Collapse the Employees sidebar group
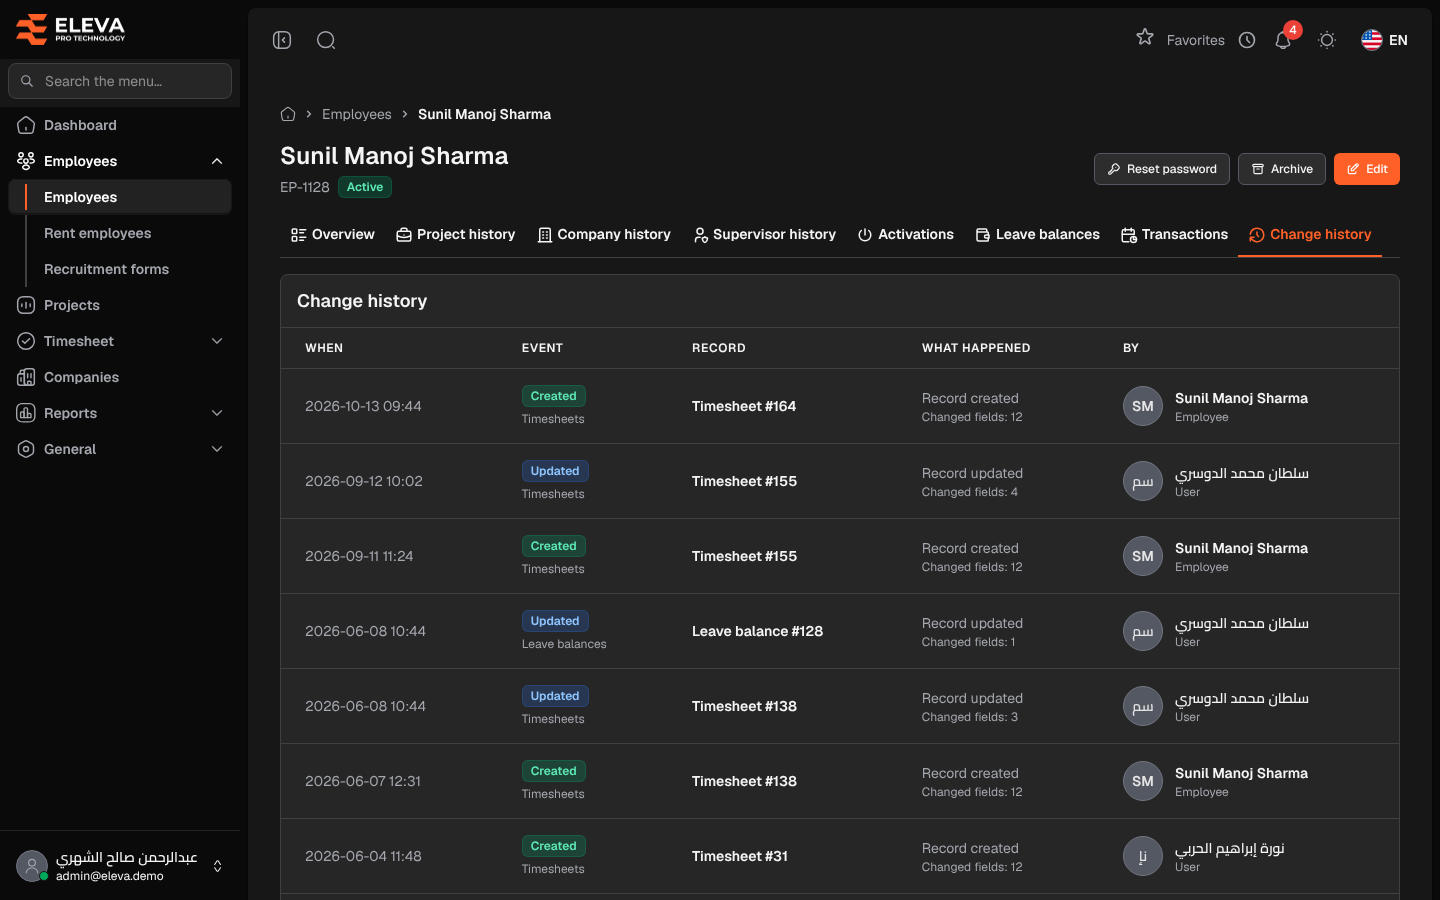Screen dimensions: 1440x900 click(x=120, y=161)
